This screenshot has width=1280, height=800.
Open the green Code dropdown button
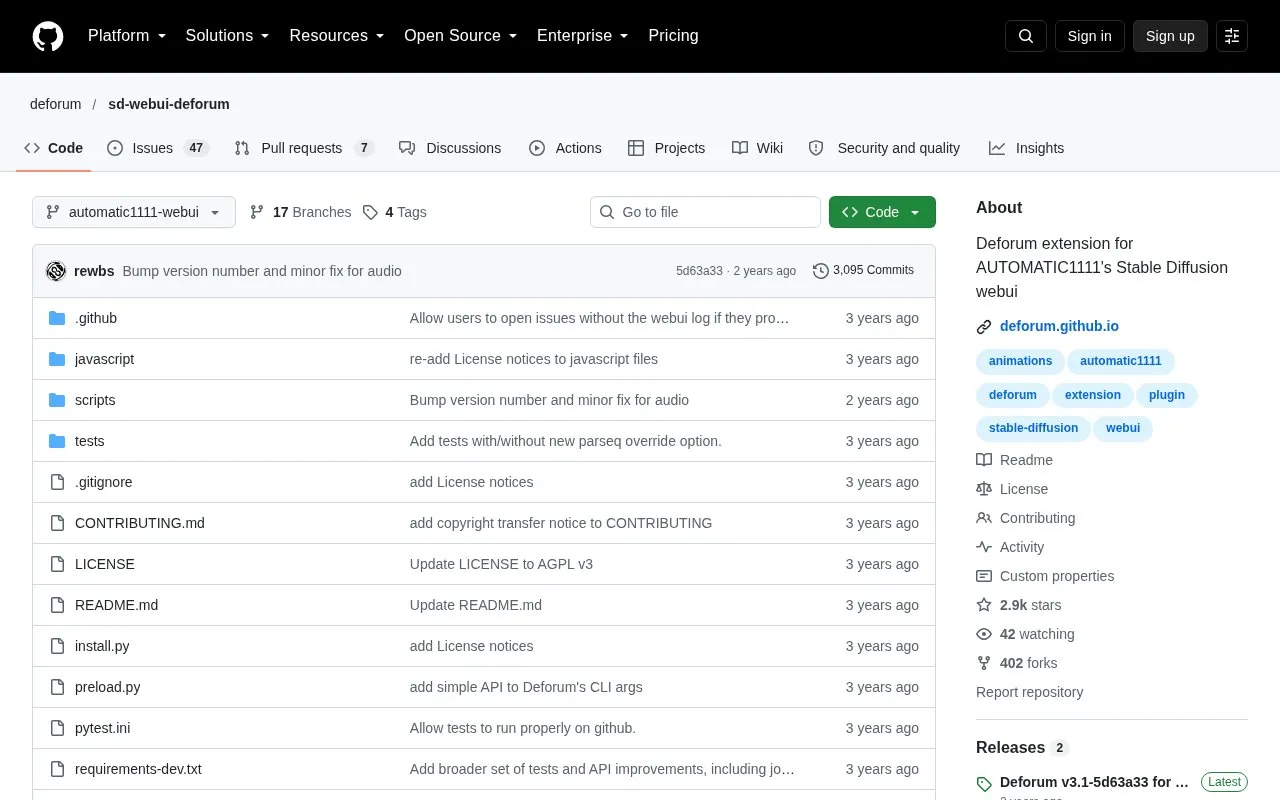click(882, 212)
